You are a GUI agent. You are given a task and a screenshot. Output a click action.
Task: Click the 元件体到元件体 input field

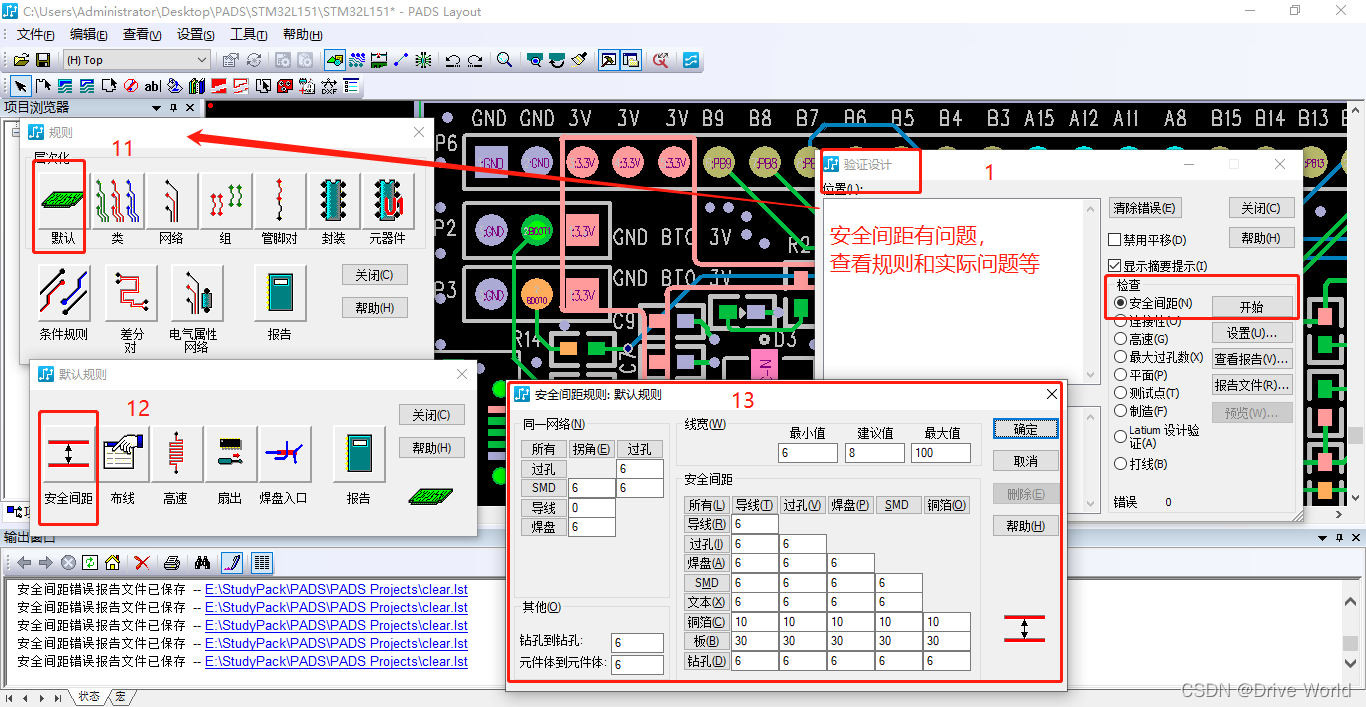tap(638, 664)
